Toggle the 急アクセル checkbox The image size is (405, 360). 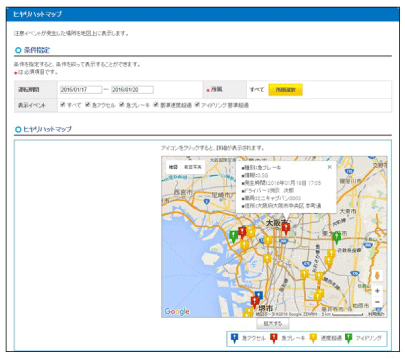87,105
